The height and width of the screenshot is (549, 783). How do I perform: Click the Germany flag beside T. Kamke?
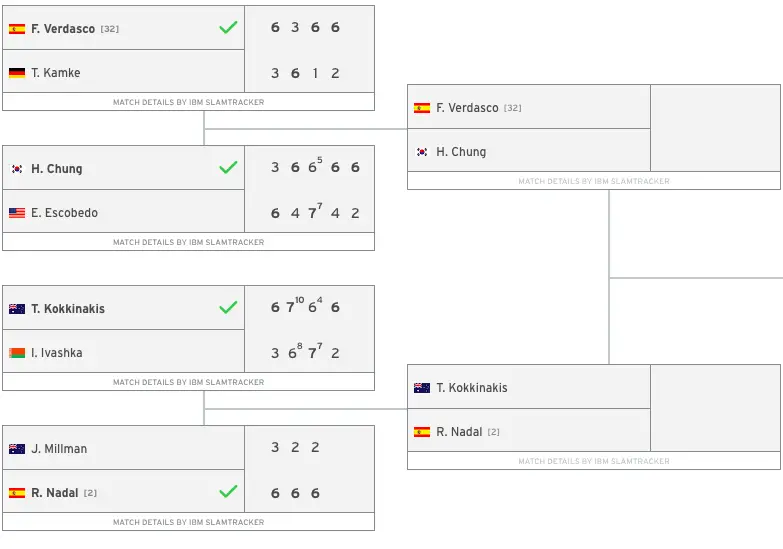(17, 73)
